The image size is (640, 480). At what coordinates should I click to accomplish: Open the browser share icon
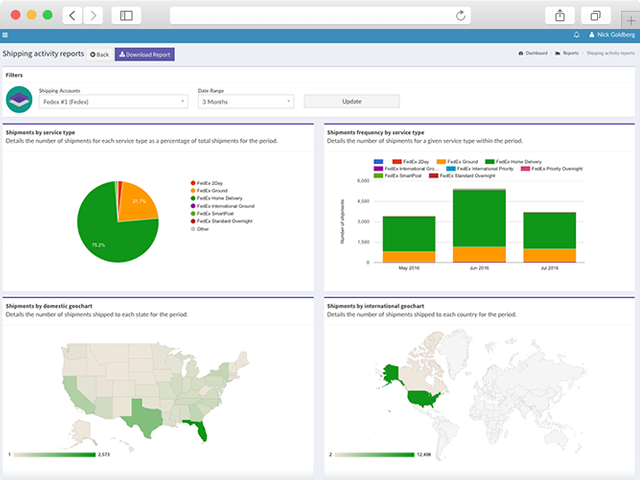[x=560, y=16]
